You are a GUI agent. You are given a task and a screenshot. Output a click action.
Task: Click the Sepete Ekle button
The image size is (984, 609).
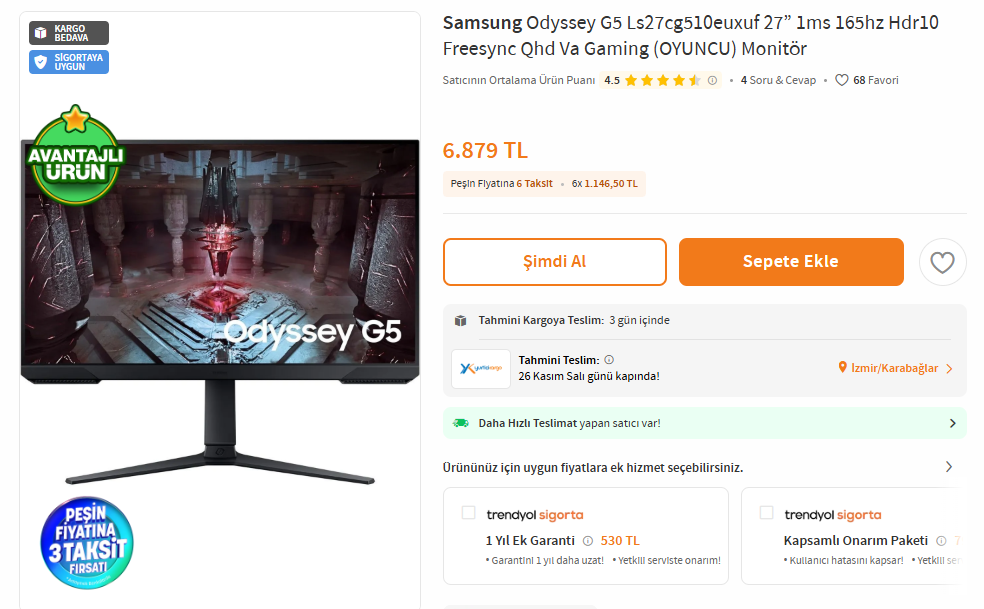click(791, 262)
